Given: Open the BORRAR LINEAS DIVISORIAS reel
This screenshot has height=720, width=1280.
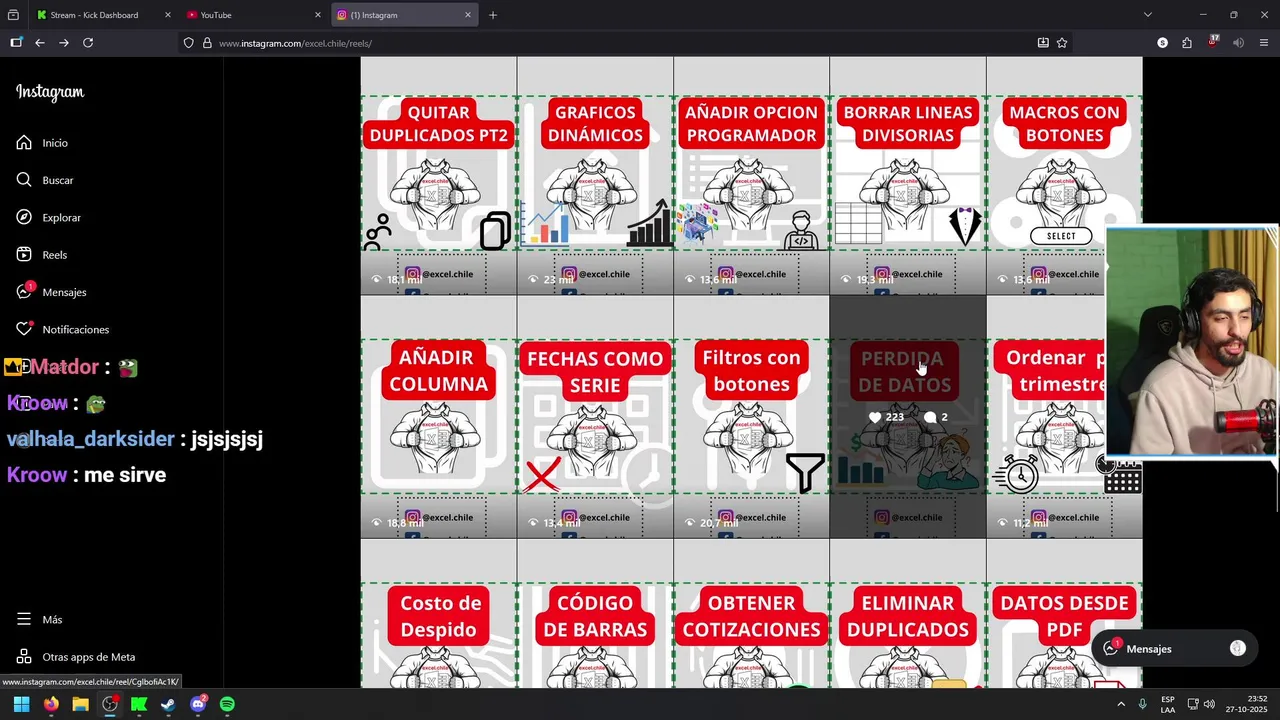Looking at the screenshot, I should point(908,176).
